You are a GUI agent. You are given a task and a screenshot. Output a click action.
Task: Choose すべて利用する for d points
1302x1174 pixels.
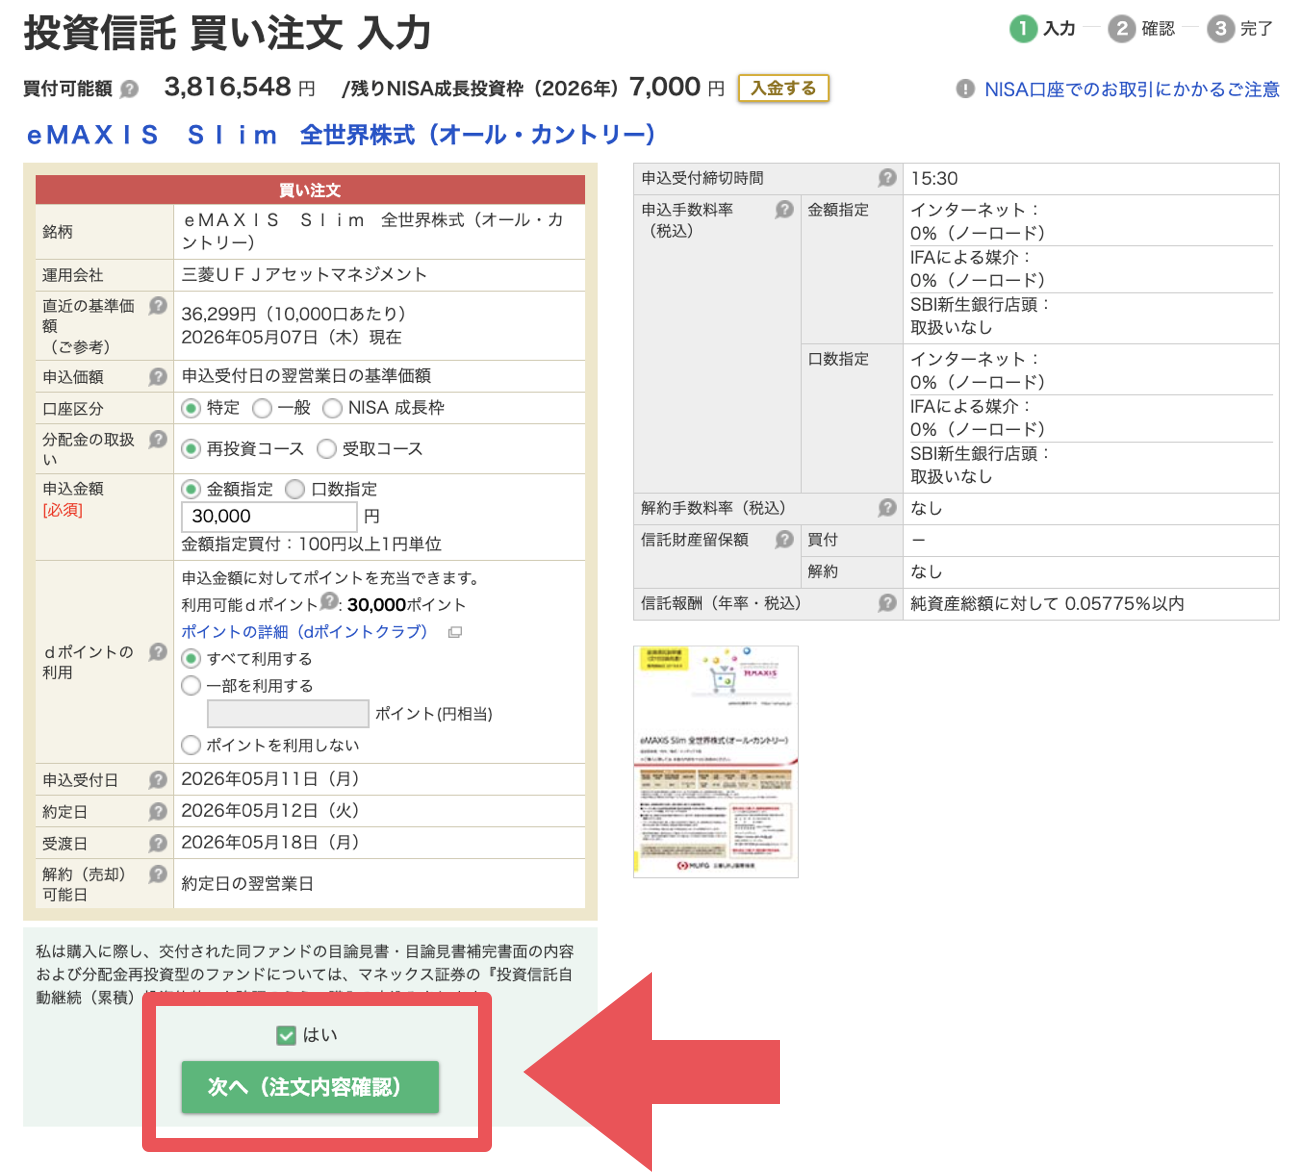pos(191,659)
